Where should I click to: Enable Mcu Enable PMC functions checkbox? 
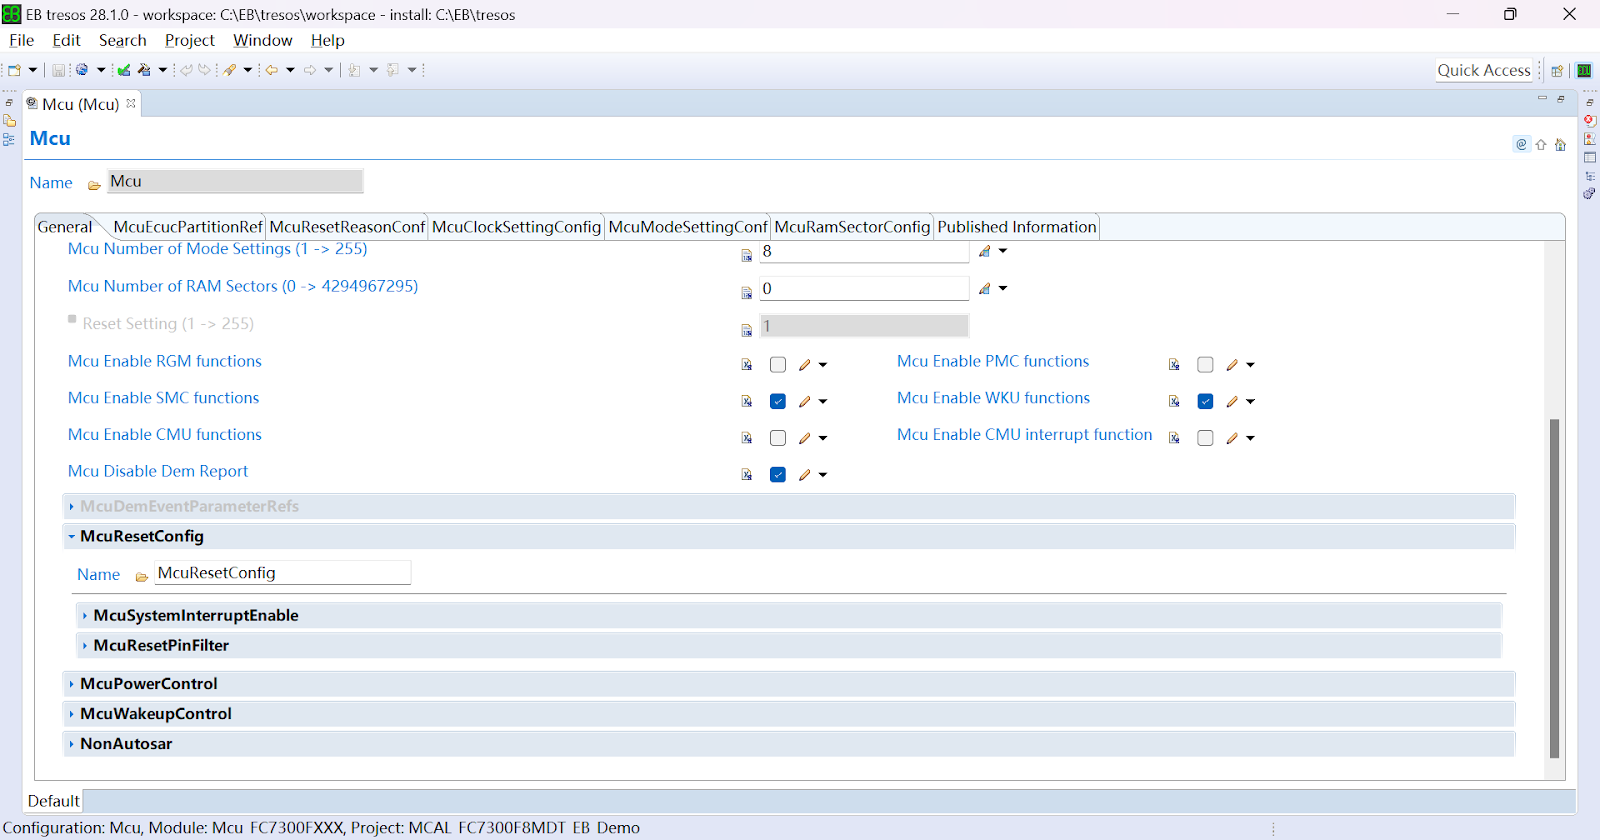[1205, 365]
